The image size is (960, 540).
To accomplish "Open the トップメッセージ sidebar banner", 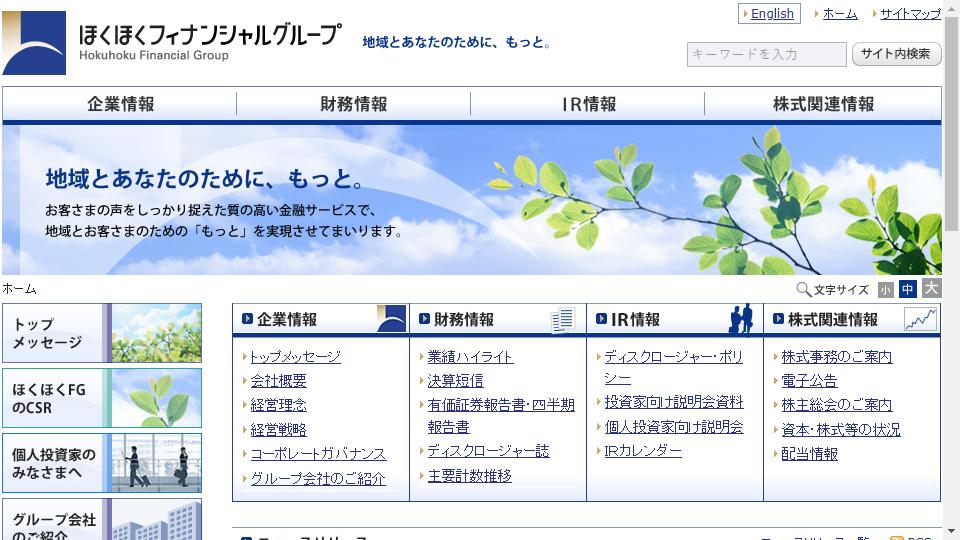I will point(102,333).
